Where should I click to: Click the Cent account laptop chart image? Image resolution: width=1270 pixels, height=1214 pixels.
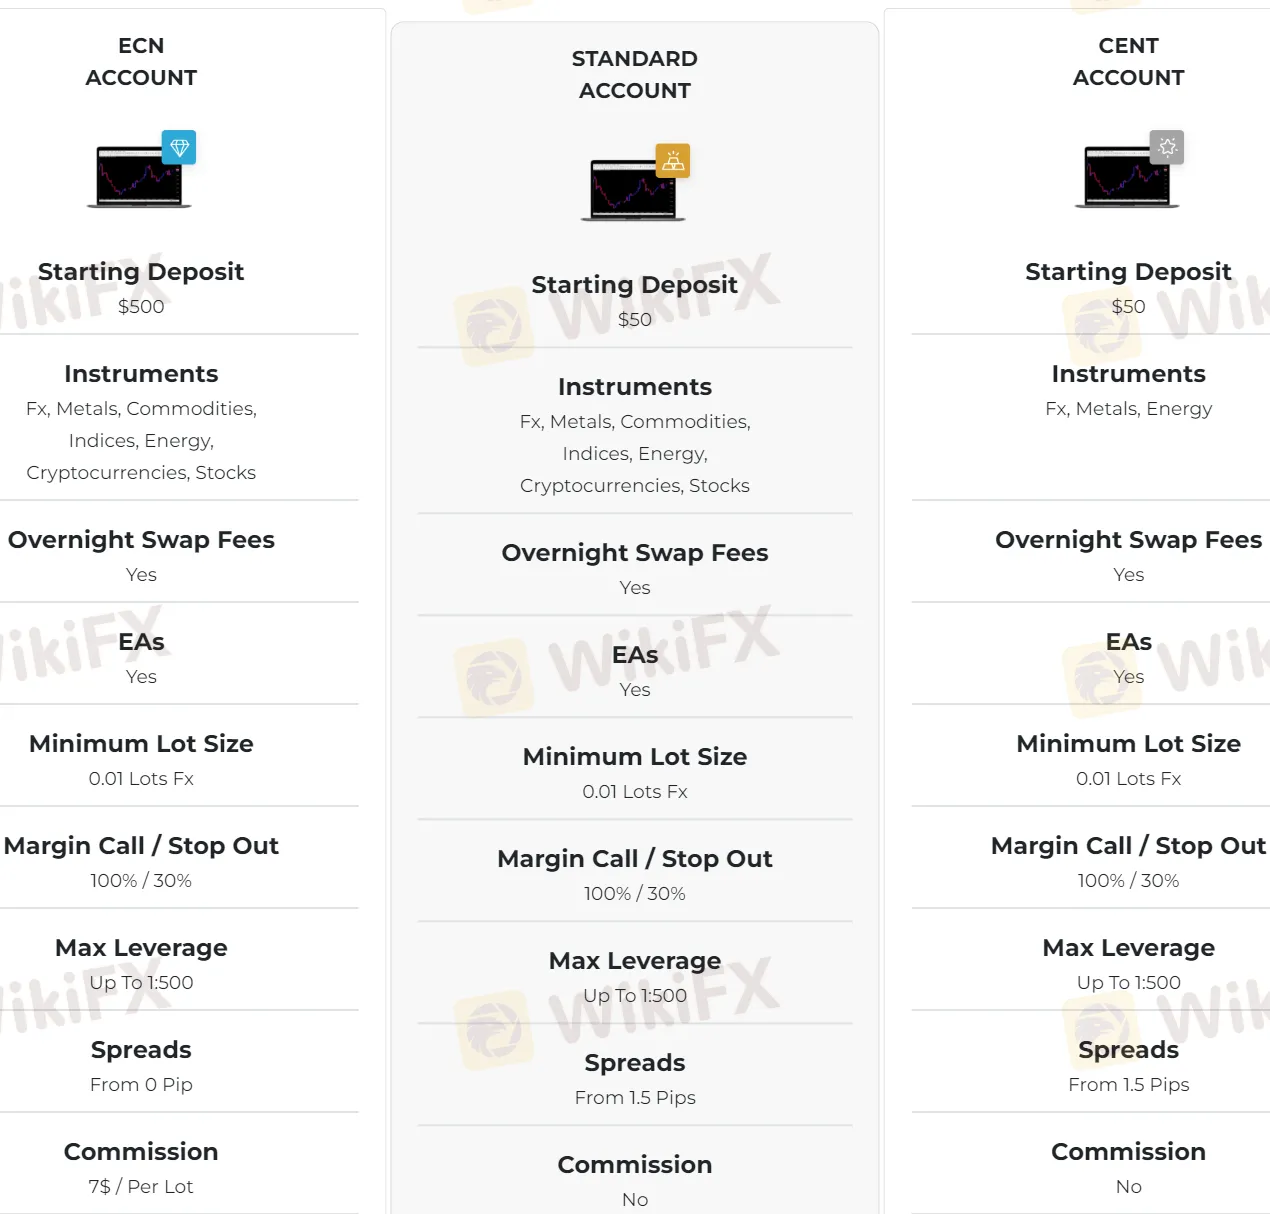pos(1126,177)
